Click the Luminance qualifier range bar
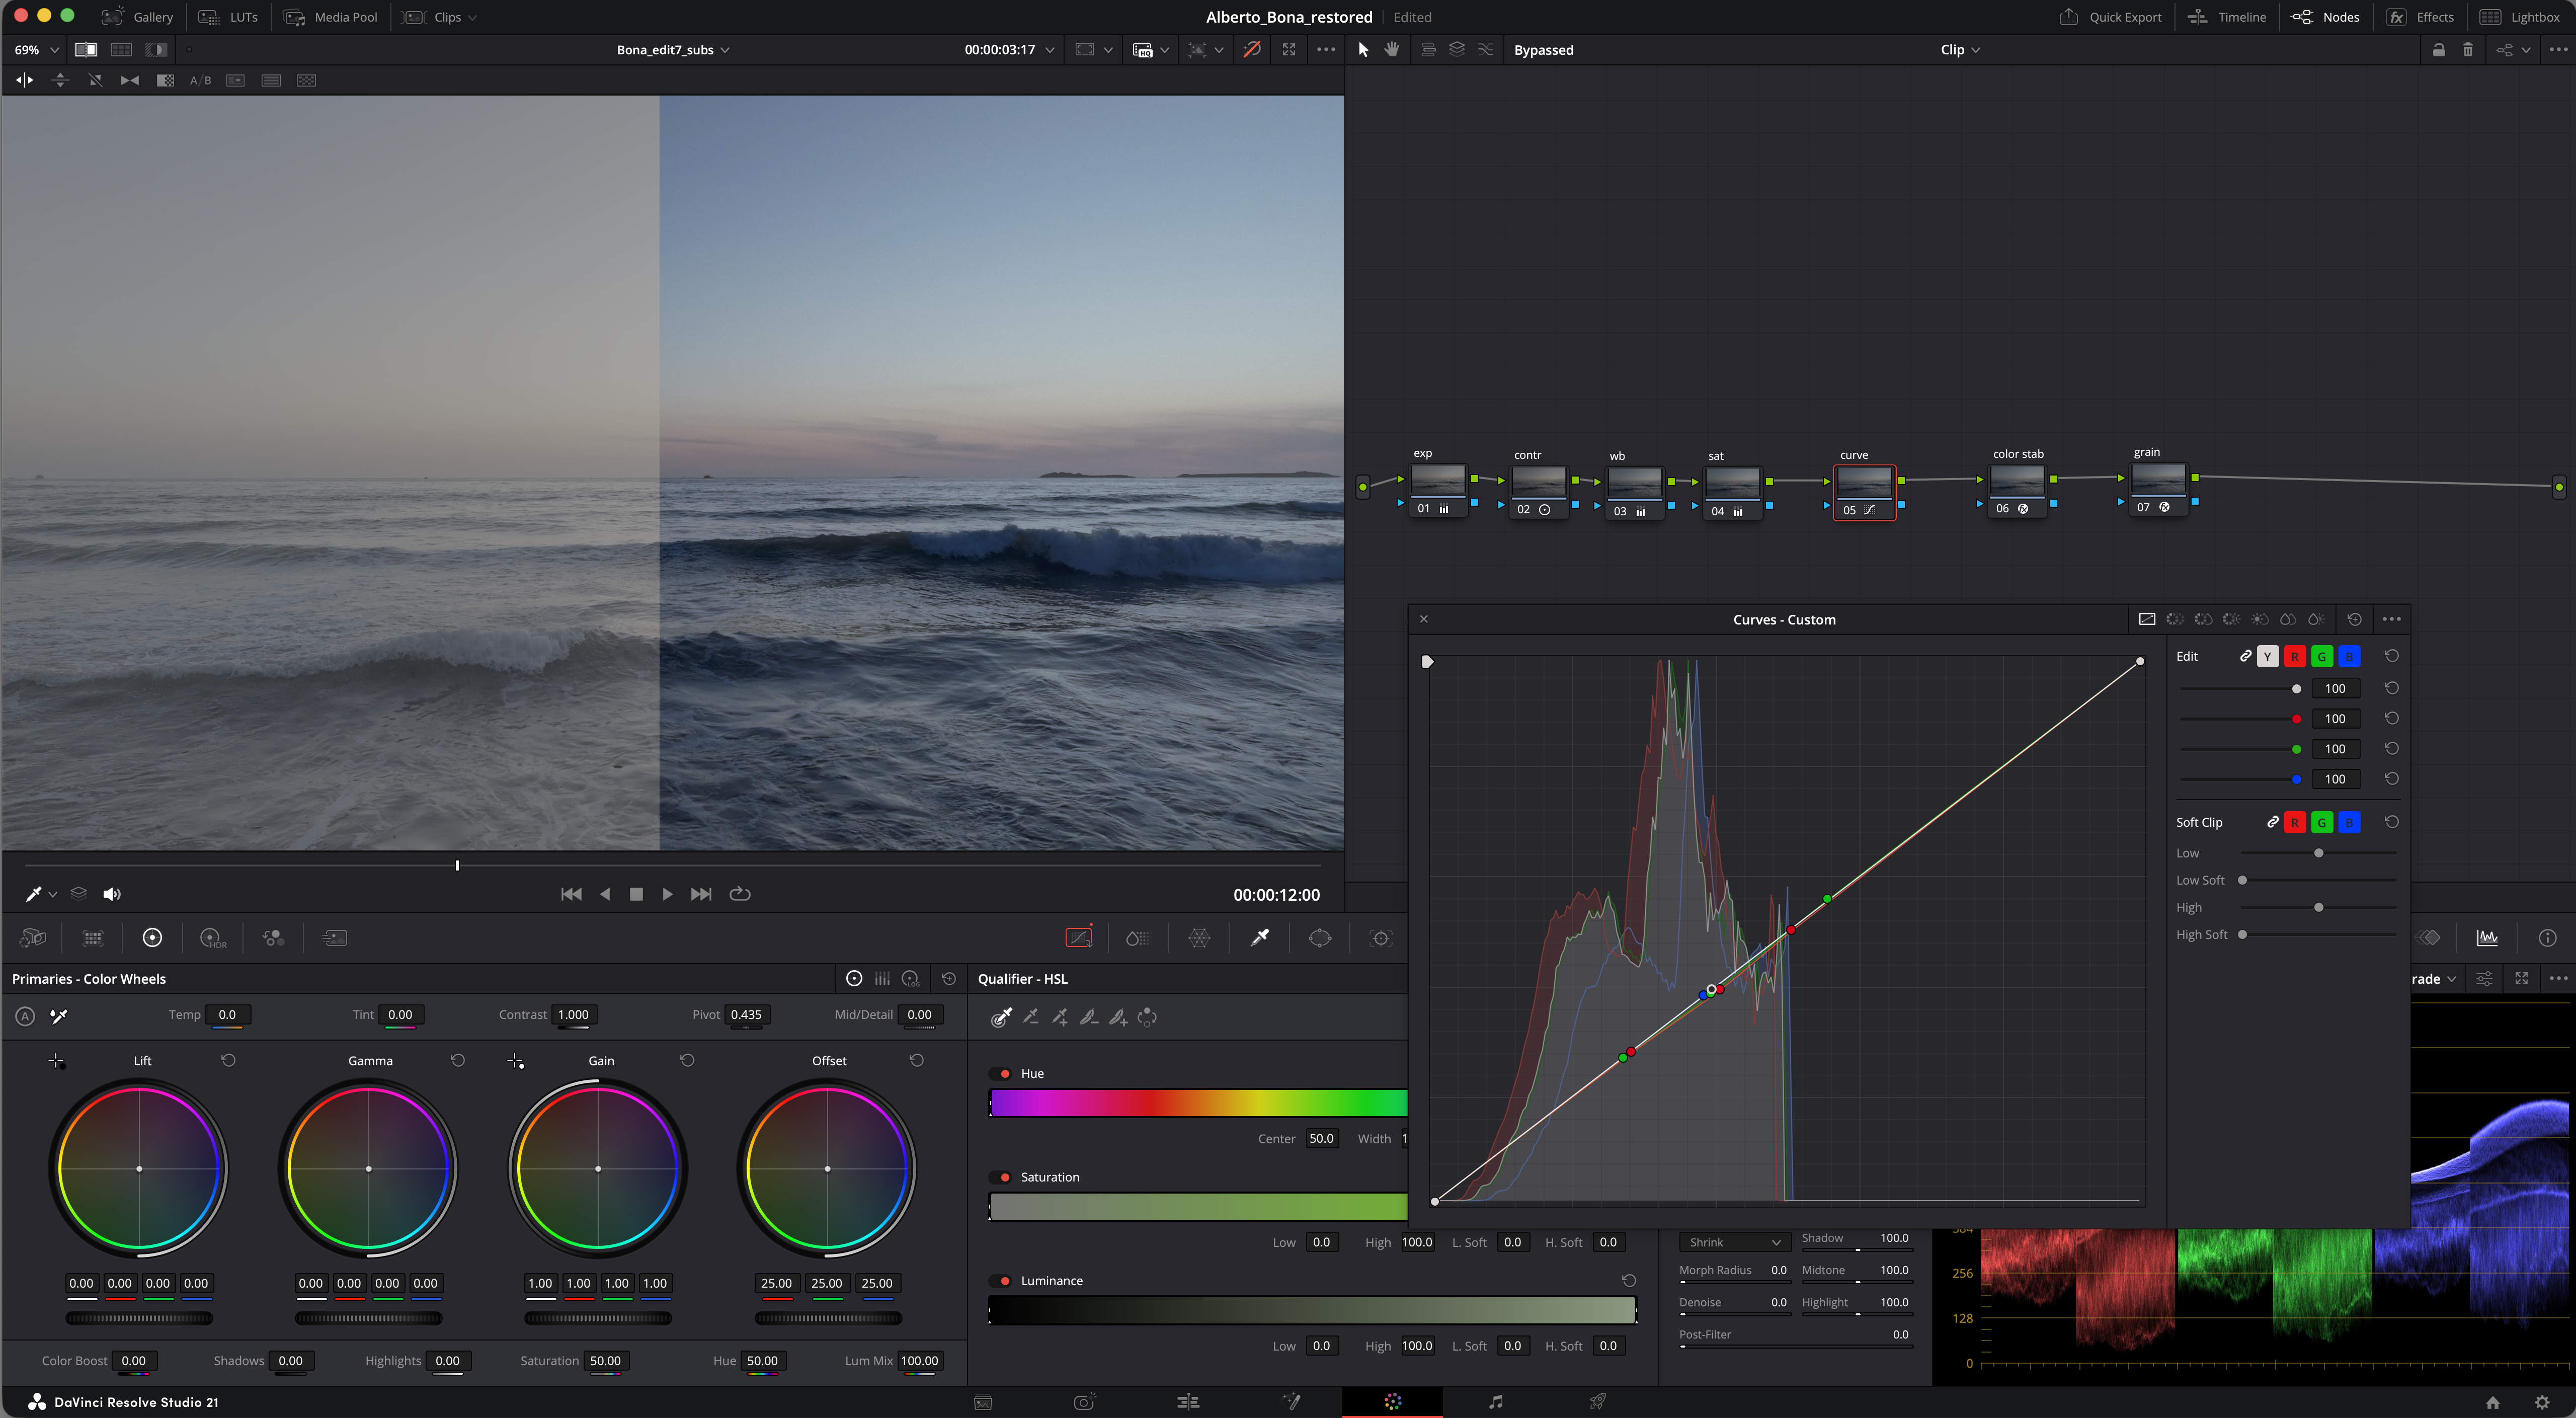Screen dimensions: 2576x1418 tap(1312, 1311)
